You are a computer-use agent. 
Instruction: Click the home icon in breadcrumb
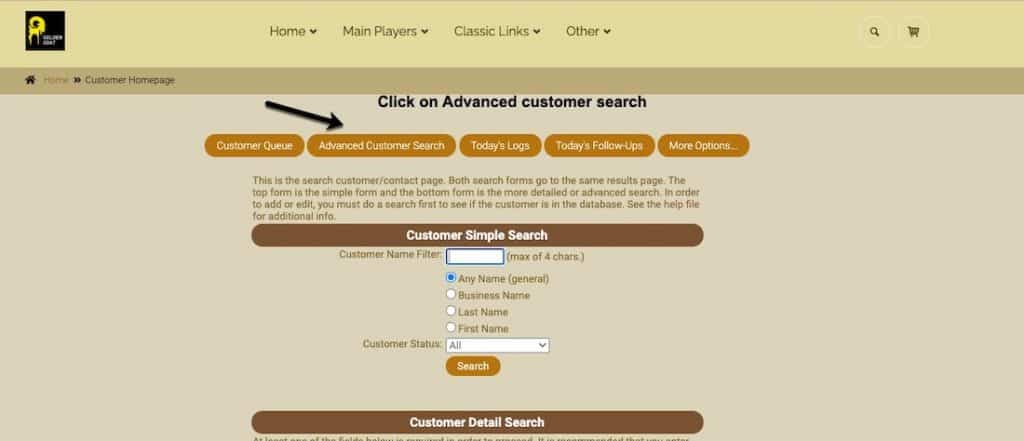pyautogui.click(x=30, y=80)
